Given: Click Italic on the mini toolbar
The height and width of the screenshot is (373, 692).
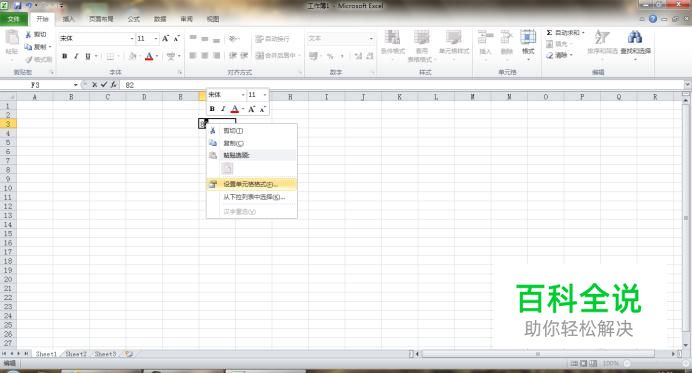Looking at the screenshot, I should [x=223, y=109].
